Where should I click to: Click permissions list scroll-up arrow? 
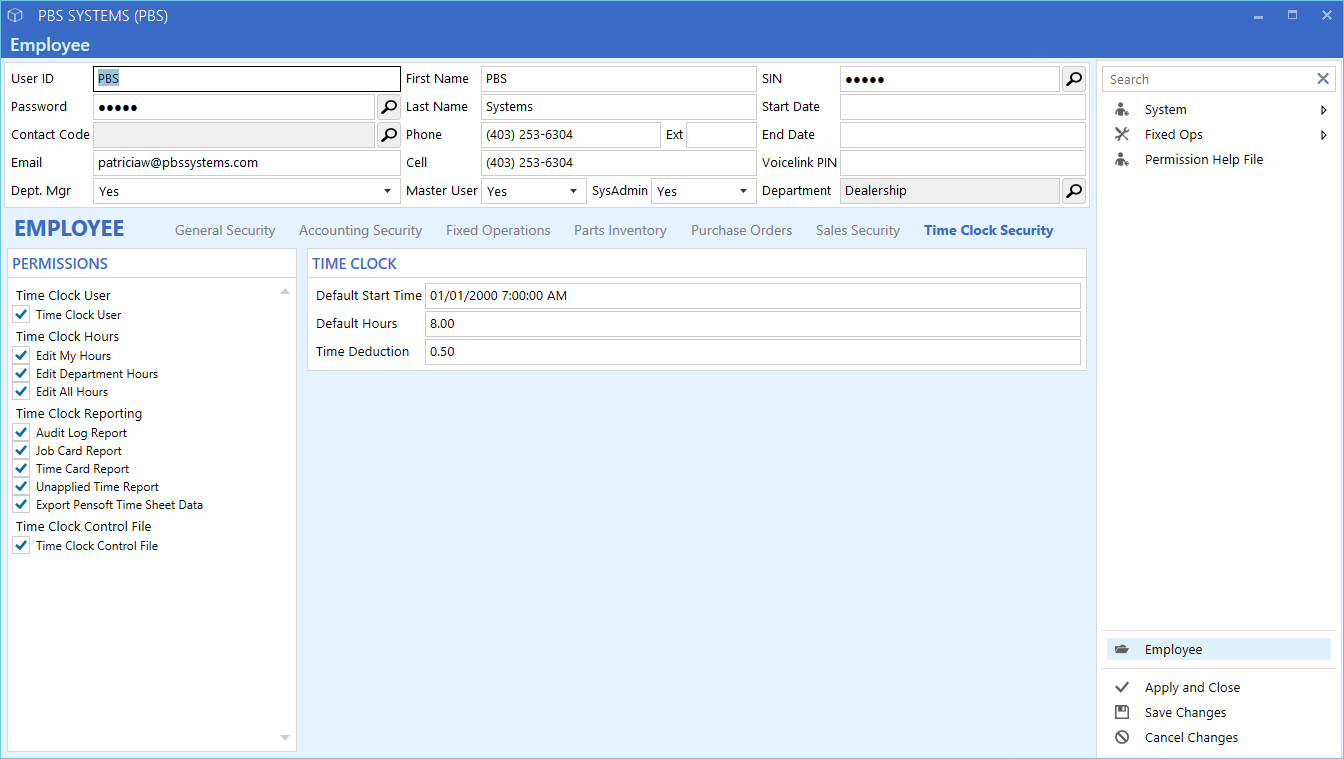(x=285, y=291)
